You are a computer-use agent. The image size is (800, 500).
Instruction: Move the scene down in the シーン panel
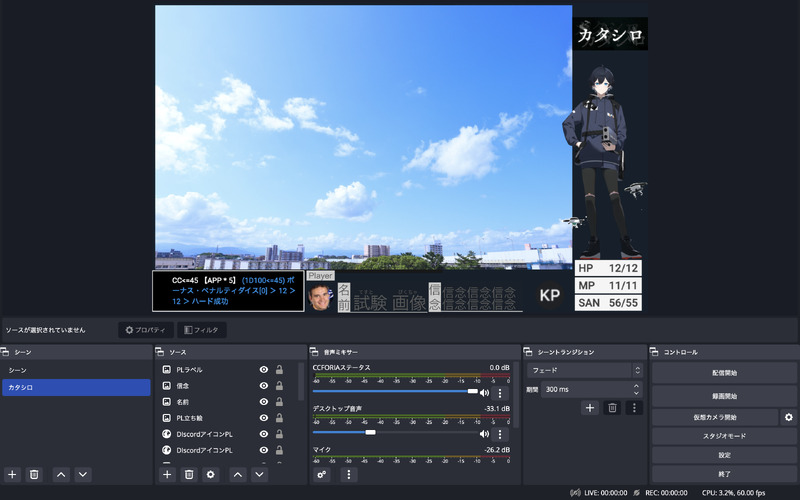pos(83,474)
